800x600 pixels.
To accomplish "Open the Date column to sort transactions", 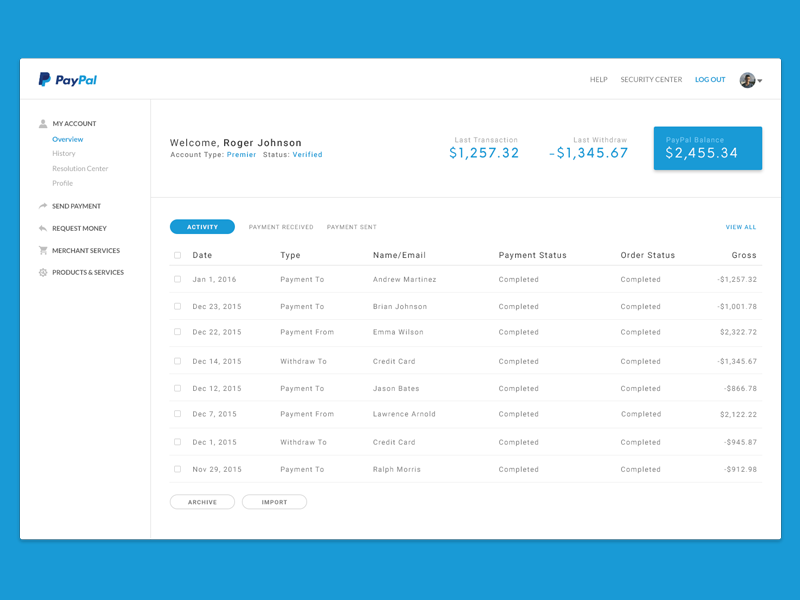I will tap(201, 255).
